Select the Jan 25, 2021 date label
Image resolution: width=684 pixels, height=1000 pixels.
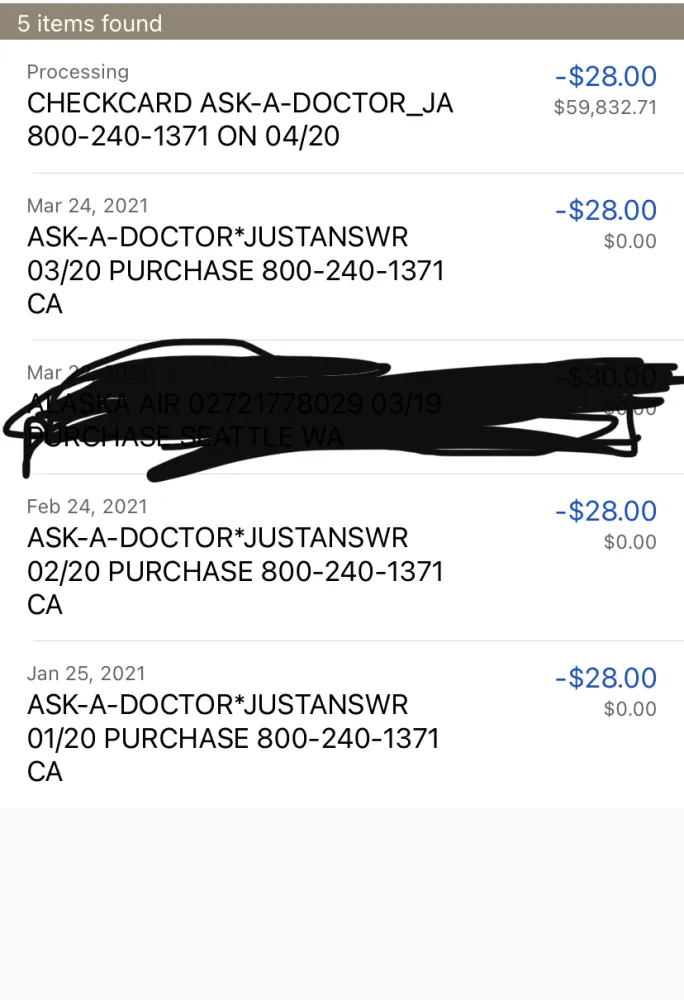pyautogui.click(x=87, y=674)
